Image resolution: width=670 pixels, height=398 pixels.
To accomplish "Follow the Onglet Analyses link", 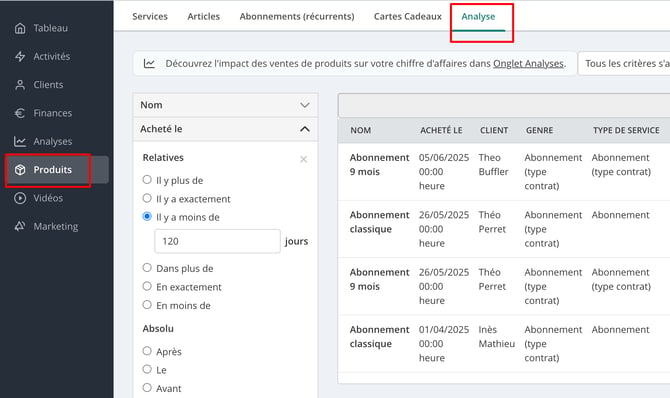I will click(529, 64).
